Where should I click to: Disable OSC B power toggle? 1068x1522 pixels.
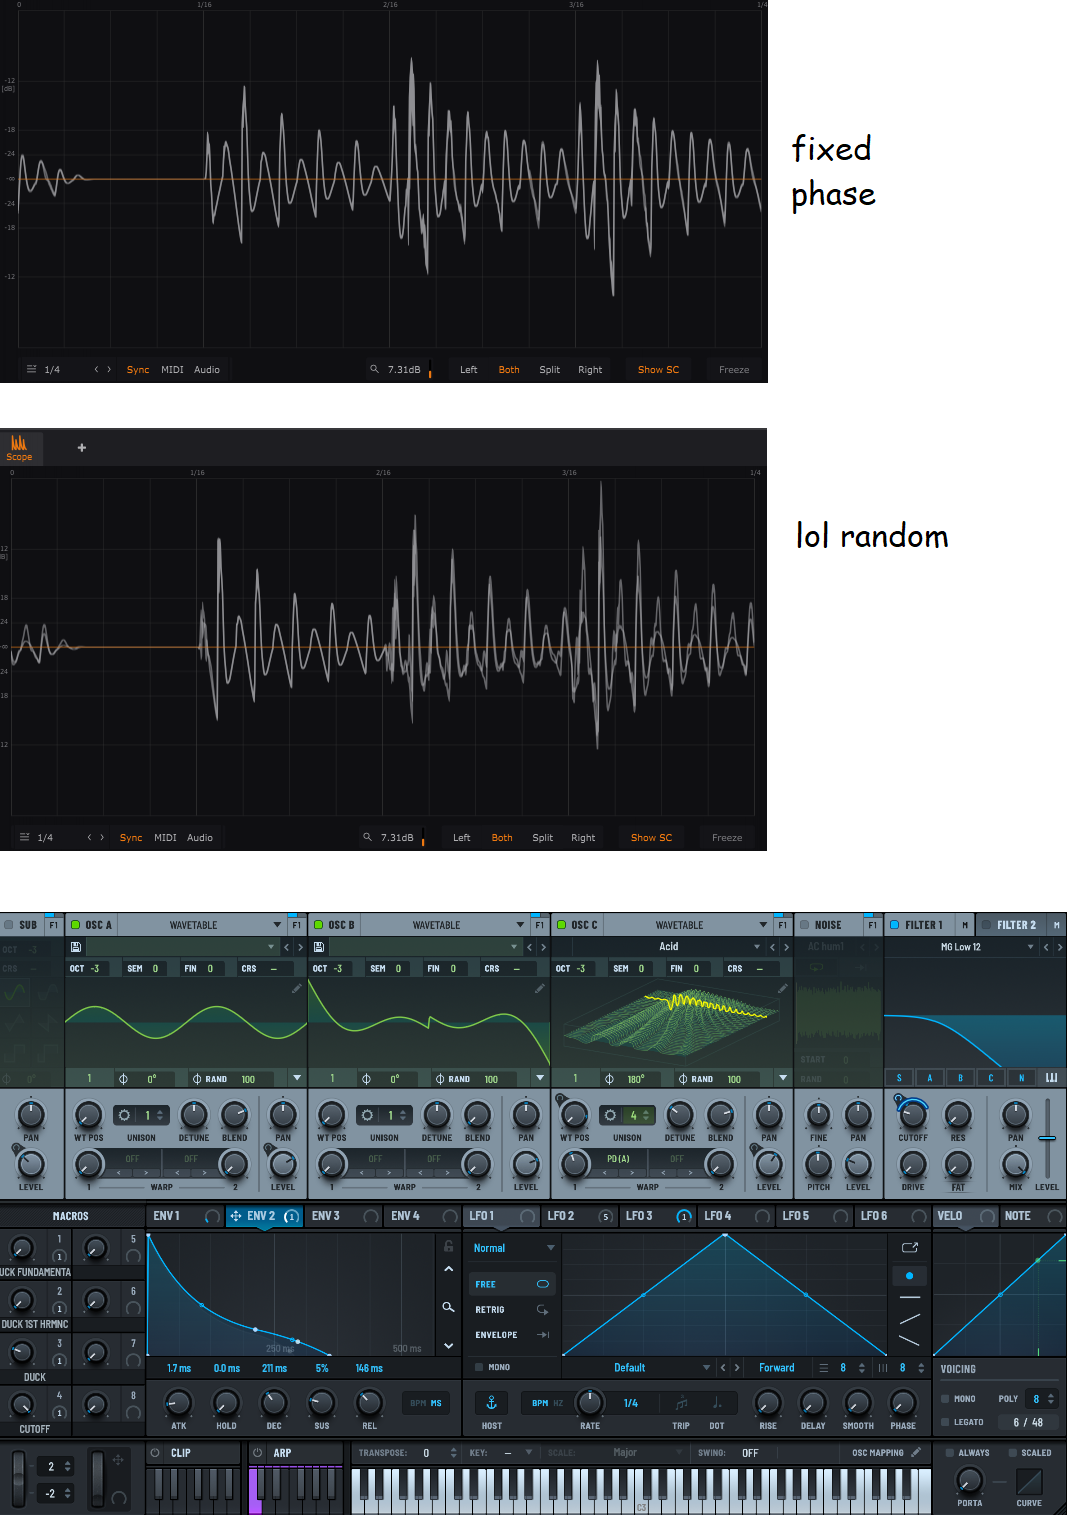point(318,925)
